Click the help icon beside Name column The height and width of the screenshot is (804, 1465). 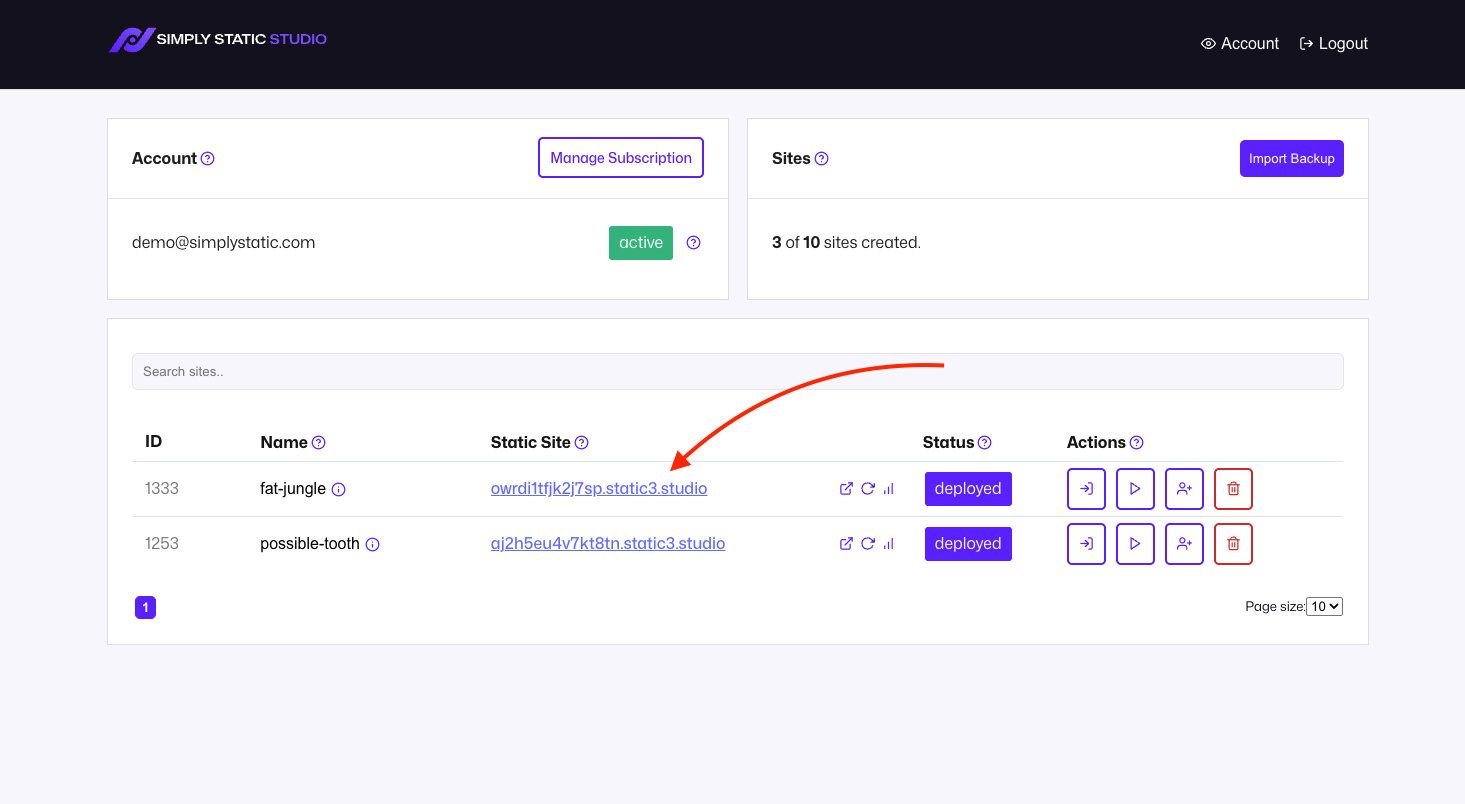click(x=319, y=443)
